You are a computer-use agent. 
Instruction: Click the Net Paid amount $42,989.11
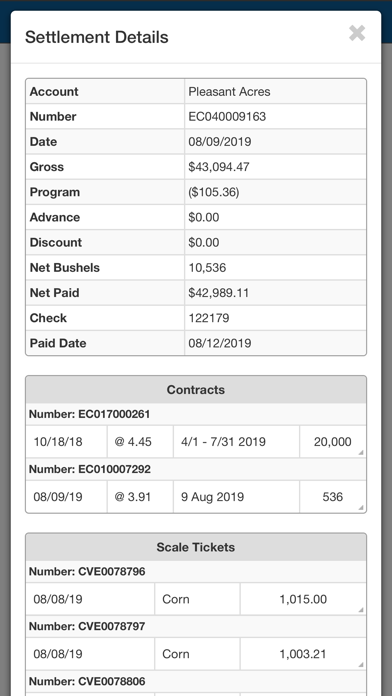[x=218, y=293]
